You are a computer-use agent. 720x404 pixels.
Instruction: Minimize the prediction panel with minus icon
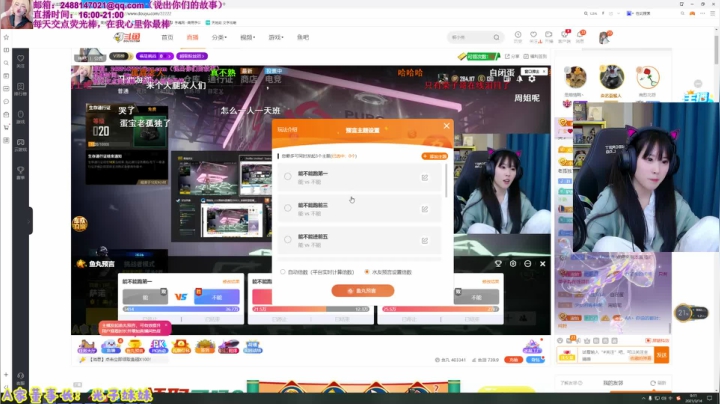[528, 264]
